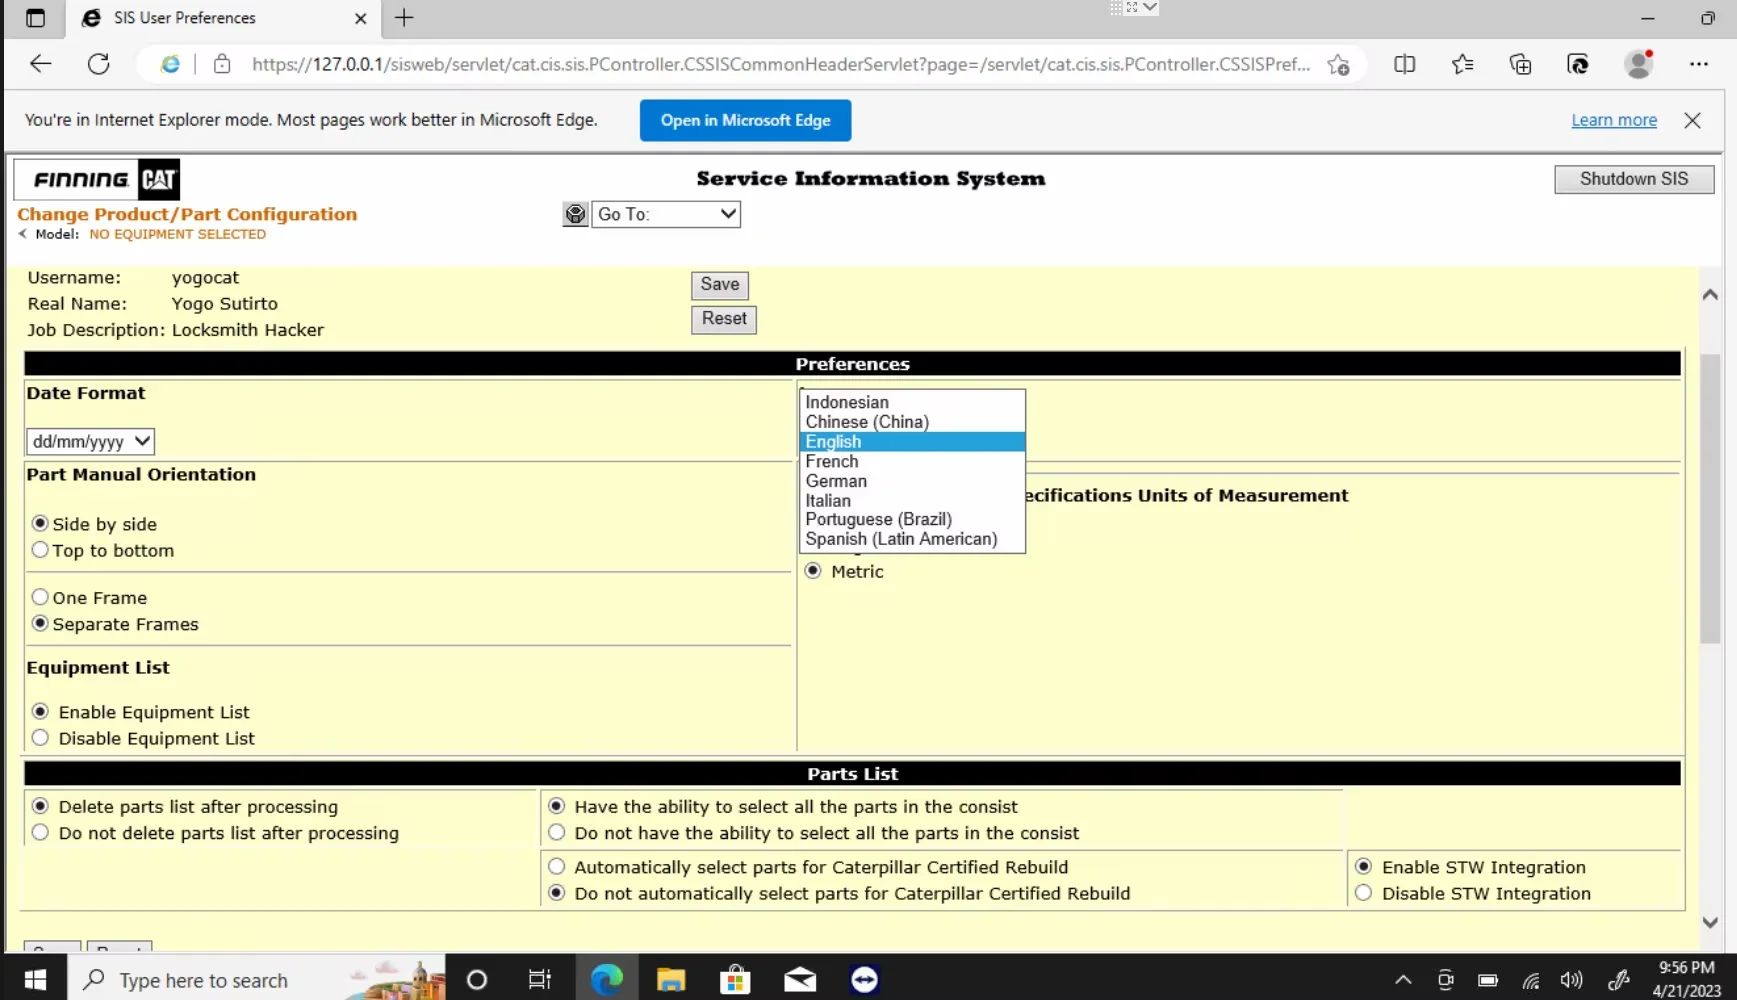
Task: Click the browser refresh icon
Action: 98,64
